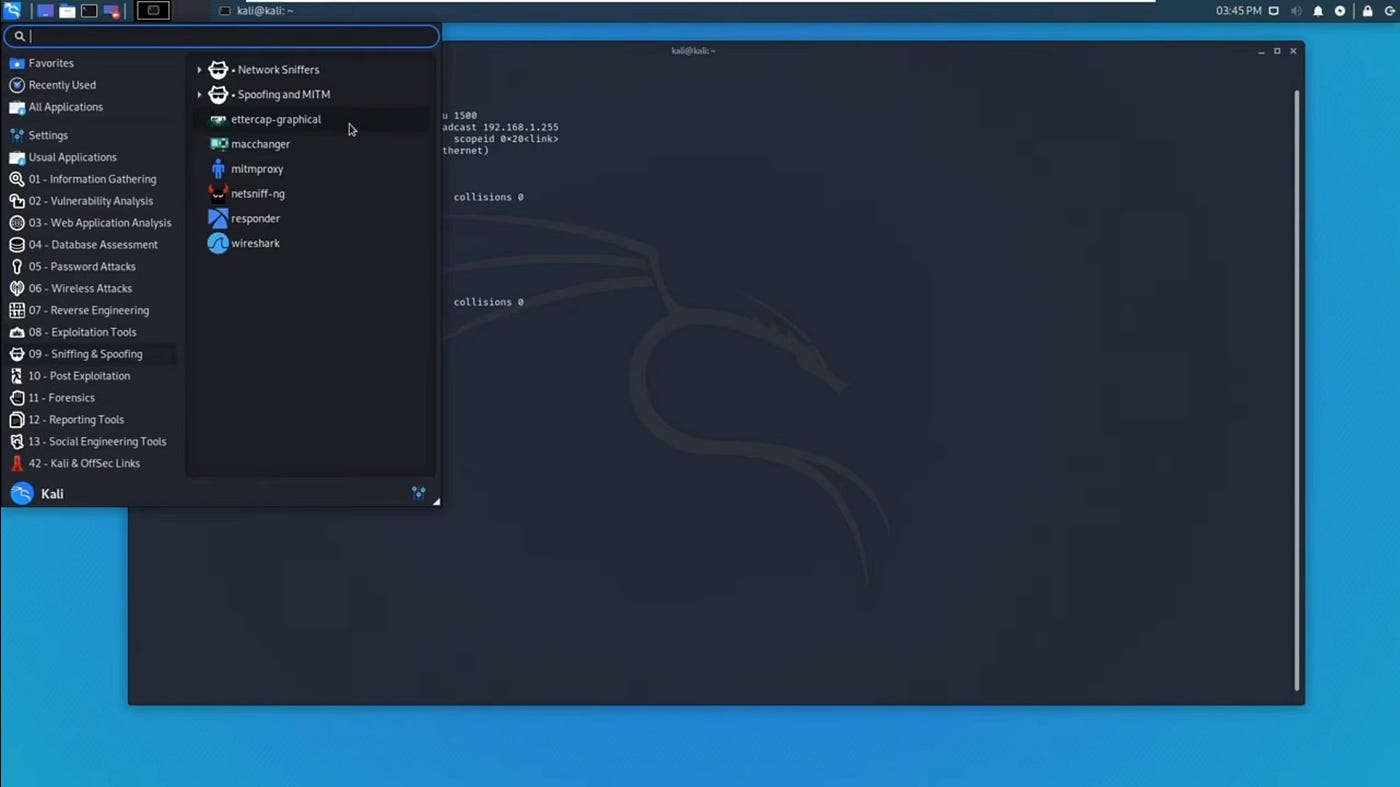Launch mitmproxy
The image size is (1400, 787).
click(310, 169)
